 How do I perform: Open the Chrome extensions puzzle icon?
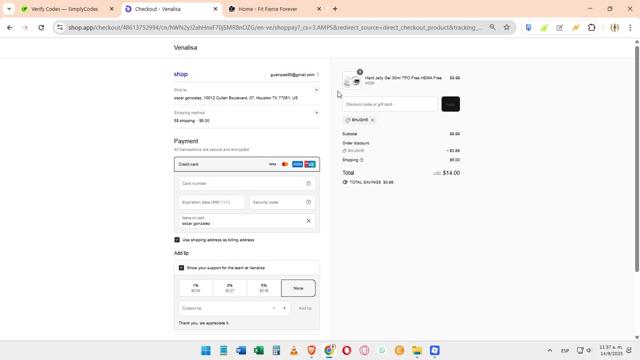pos(591,28)
